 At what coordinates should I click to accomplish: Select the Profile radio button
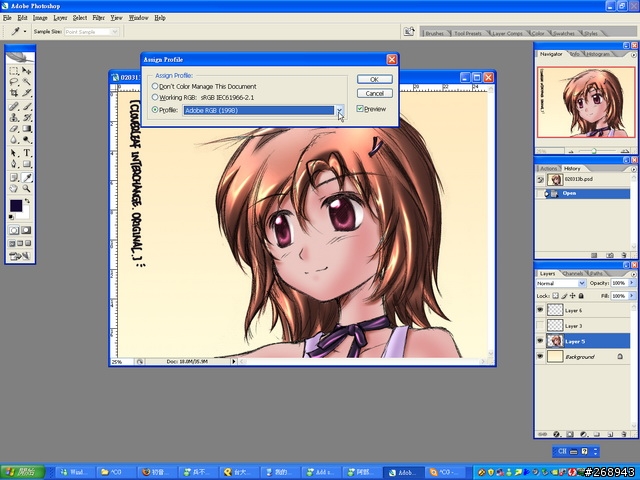[155, 109]
